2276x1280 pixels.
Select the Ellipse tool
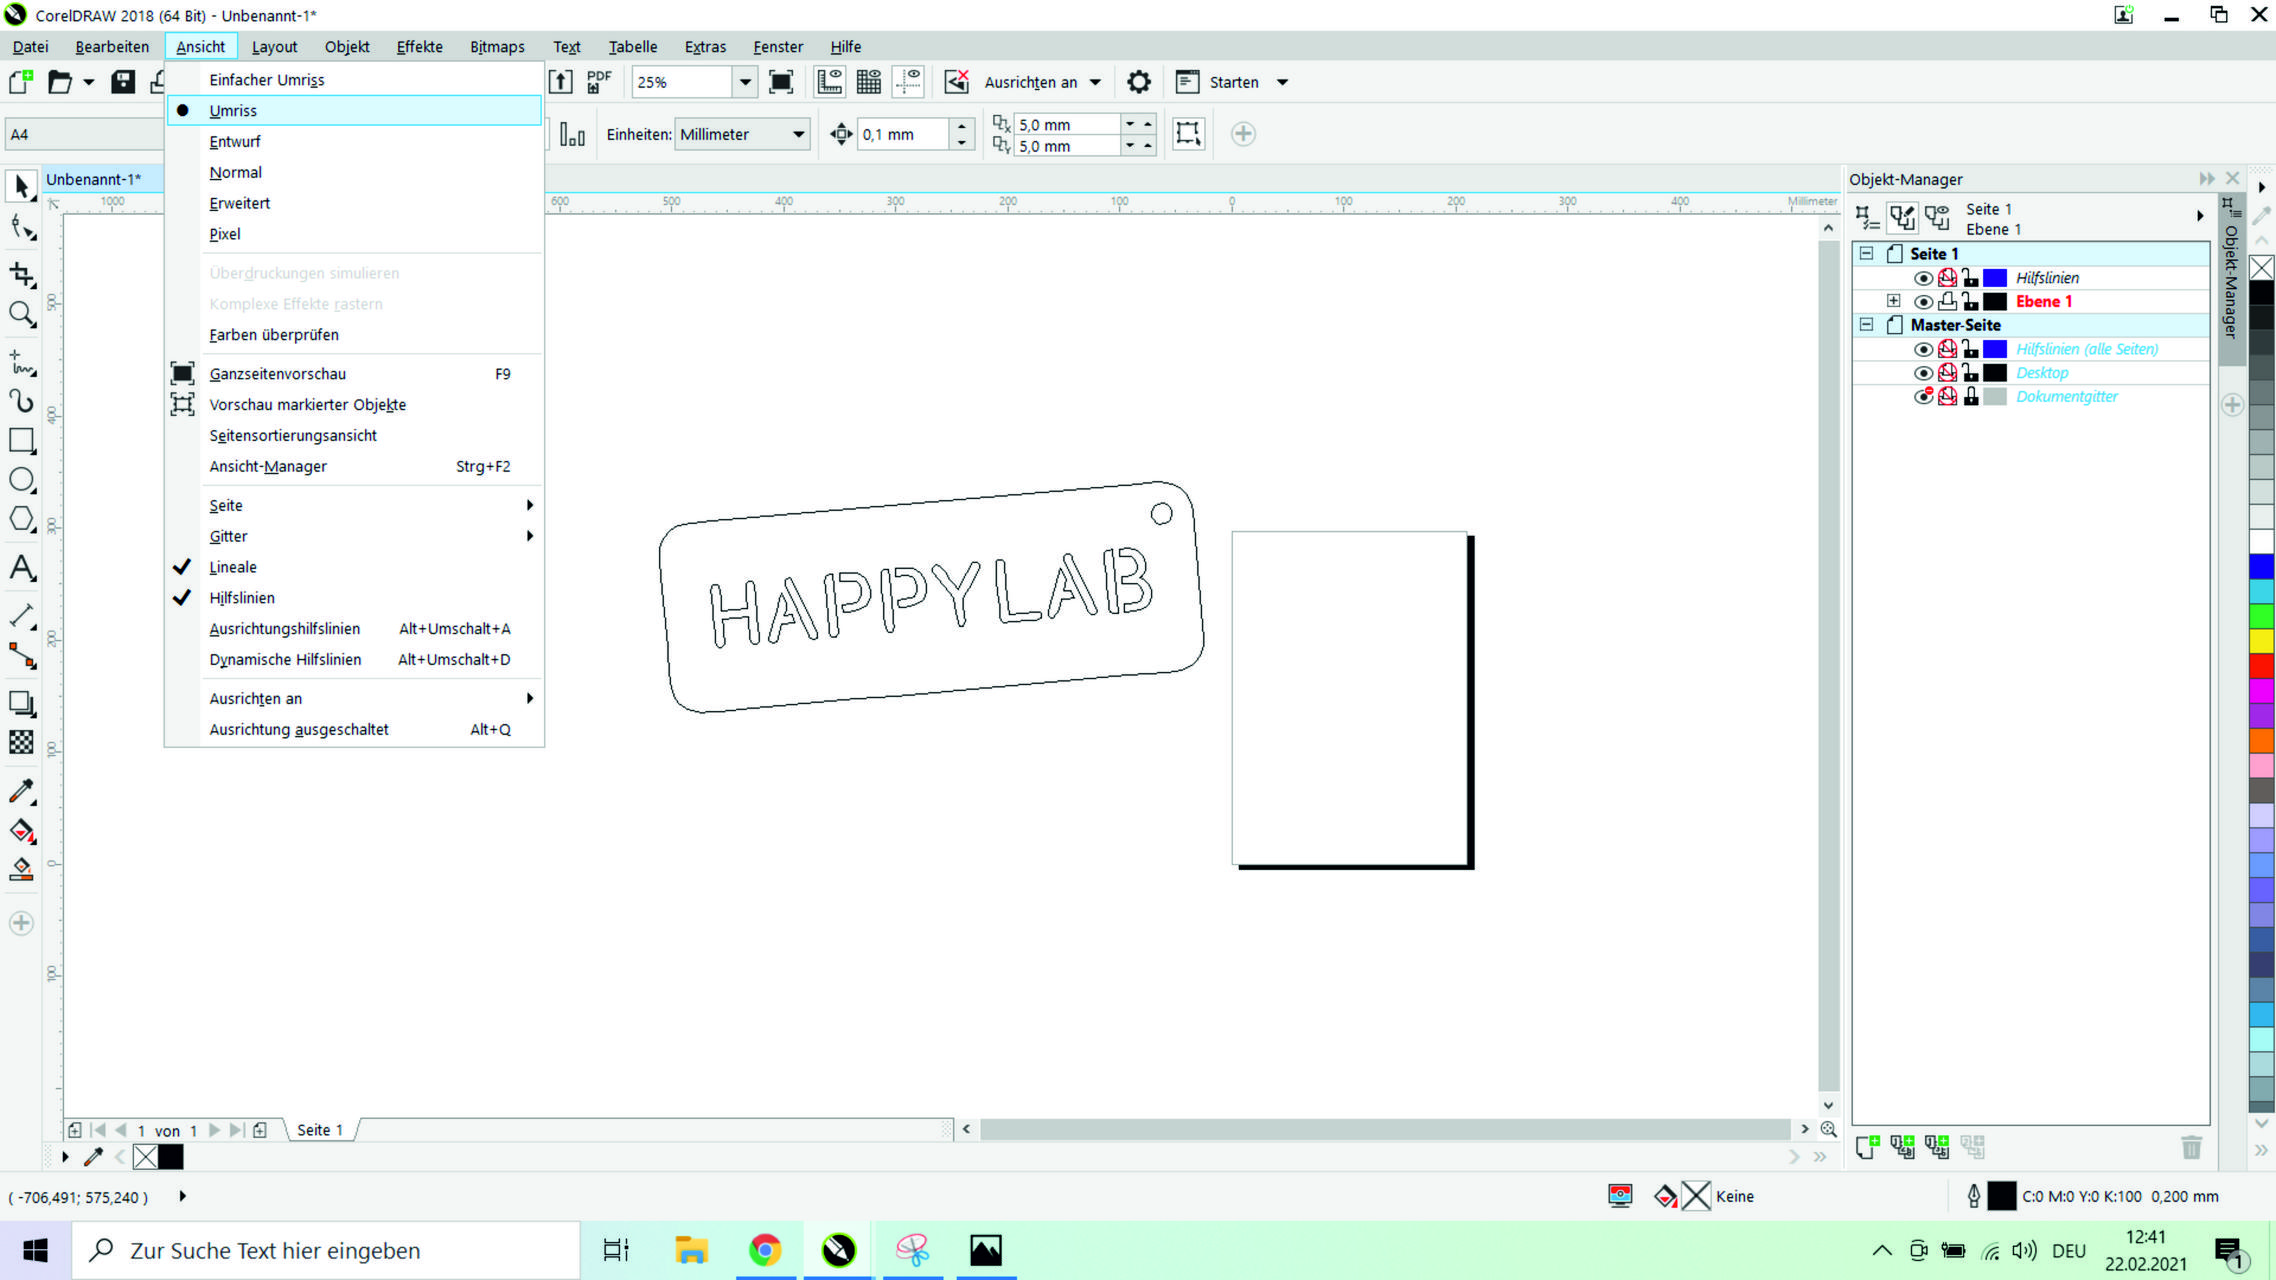coord(21,480)
